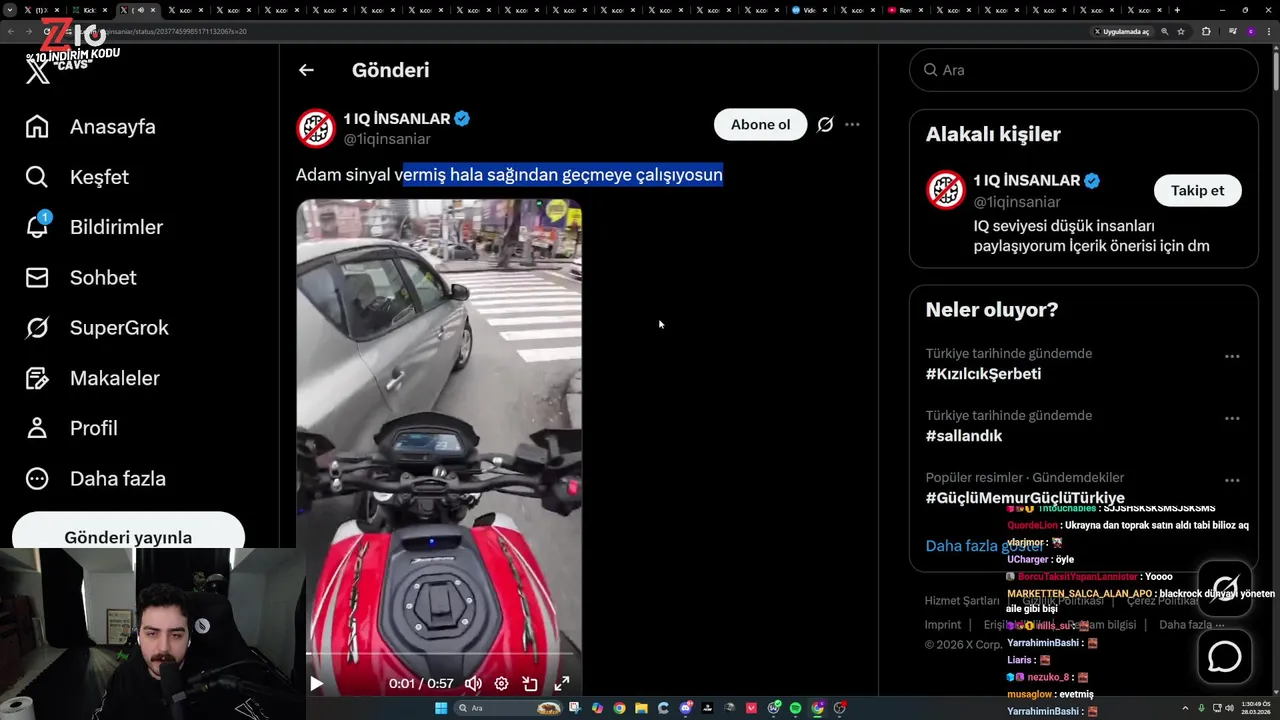Click the Uygulamada aç button in address bar
Screen dimensions: 1280x720
pos(1122,31)
